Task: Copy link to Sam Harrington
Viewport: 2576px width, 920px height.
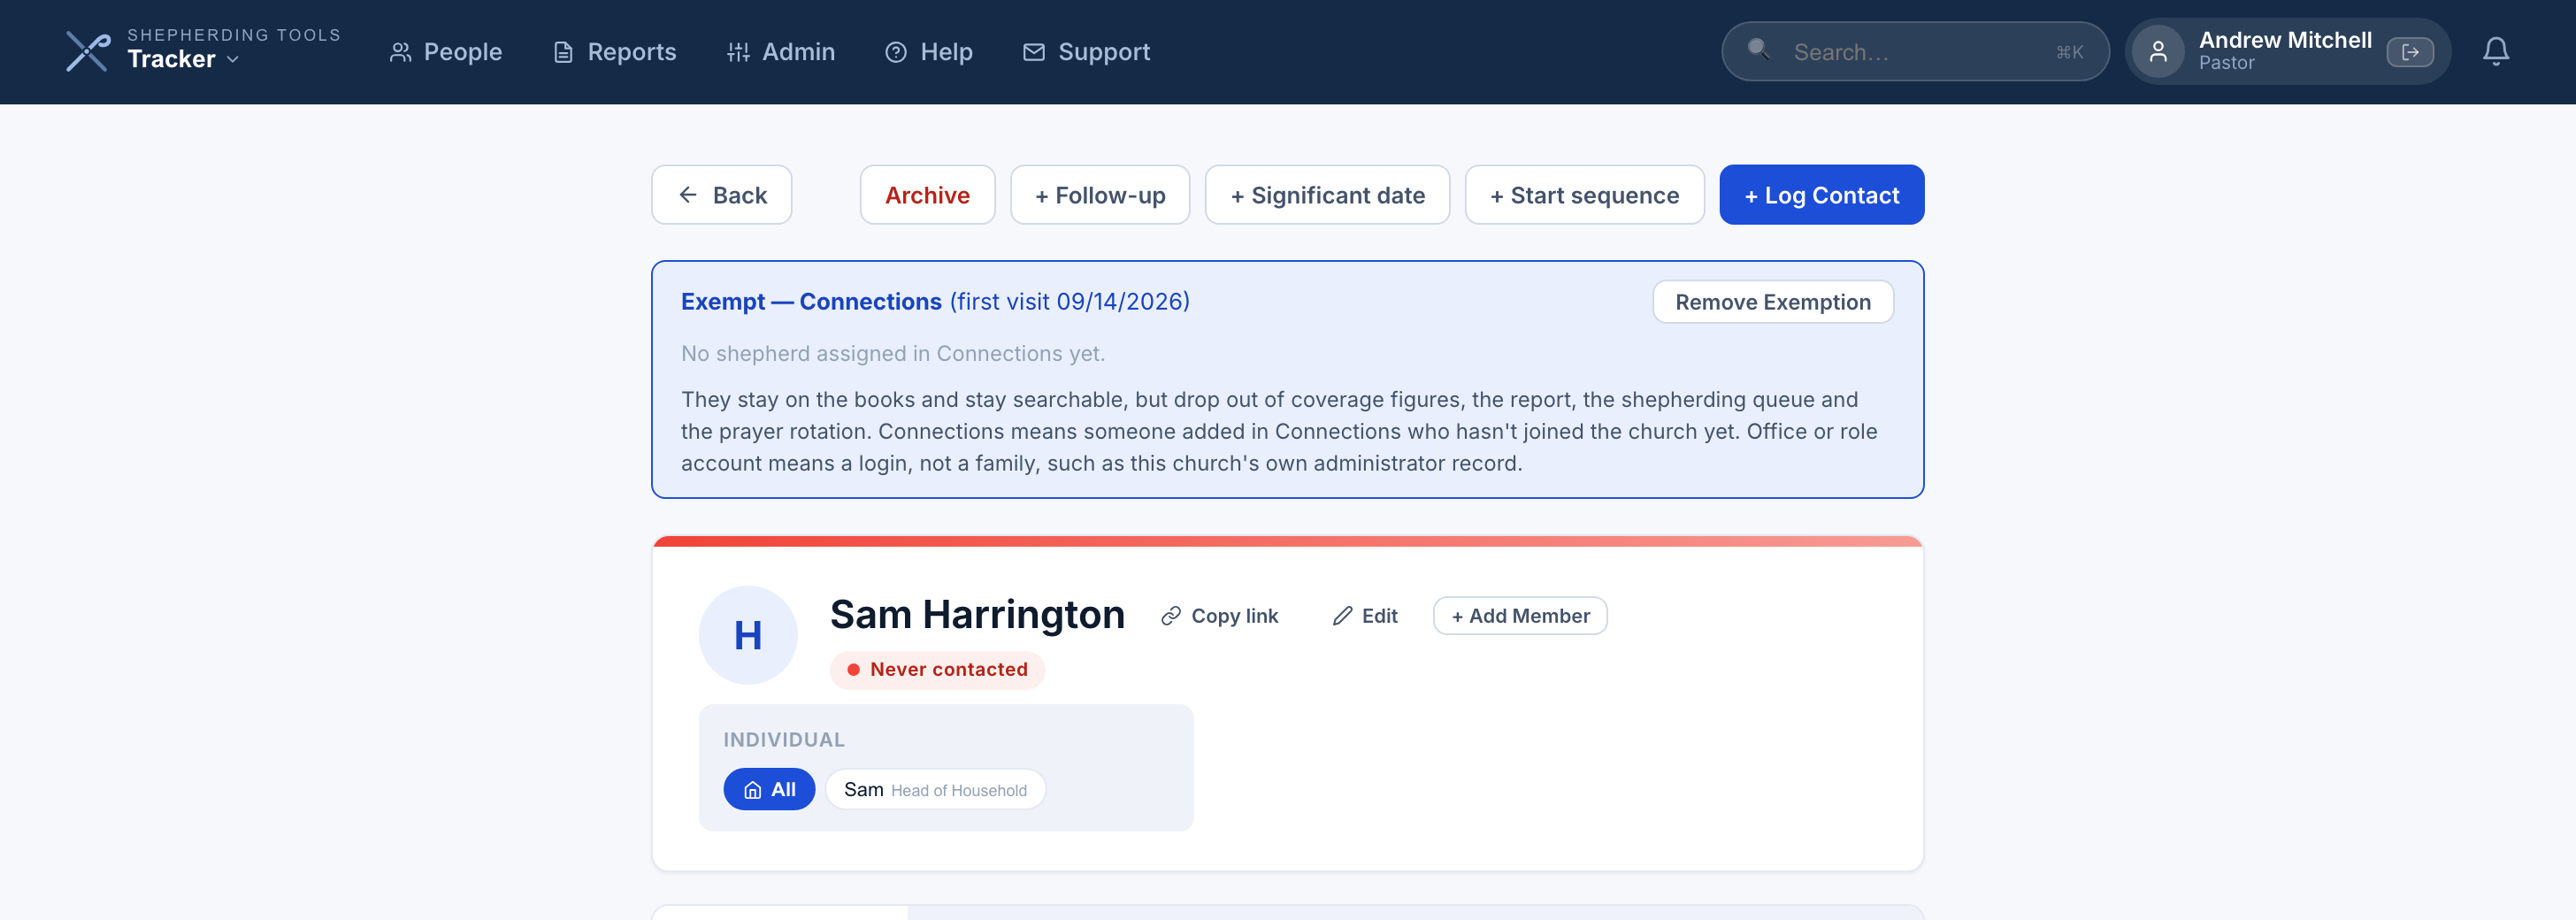Action: [1219, 616]
